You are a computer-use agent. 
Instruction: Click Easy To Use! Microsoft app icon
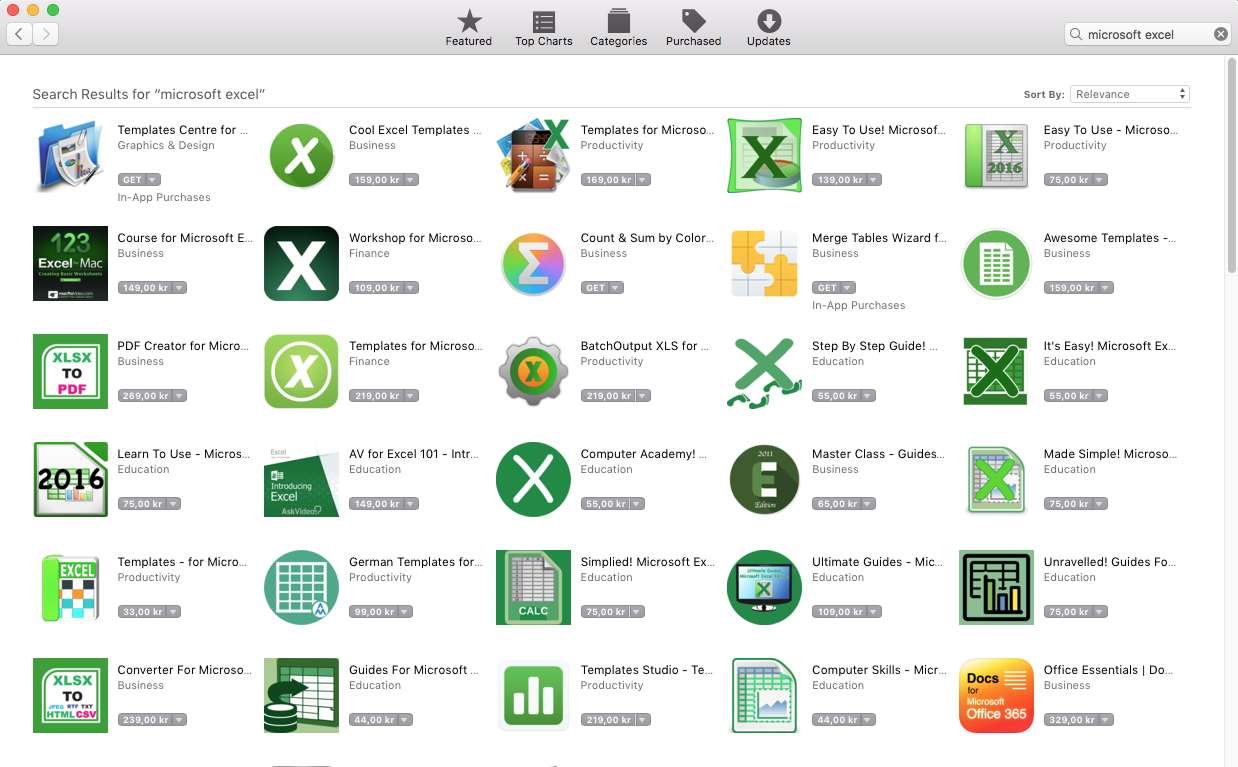(764, 156)
